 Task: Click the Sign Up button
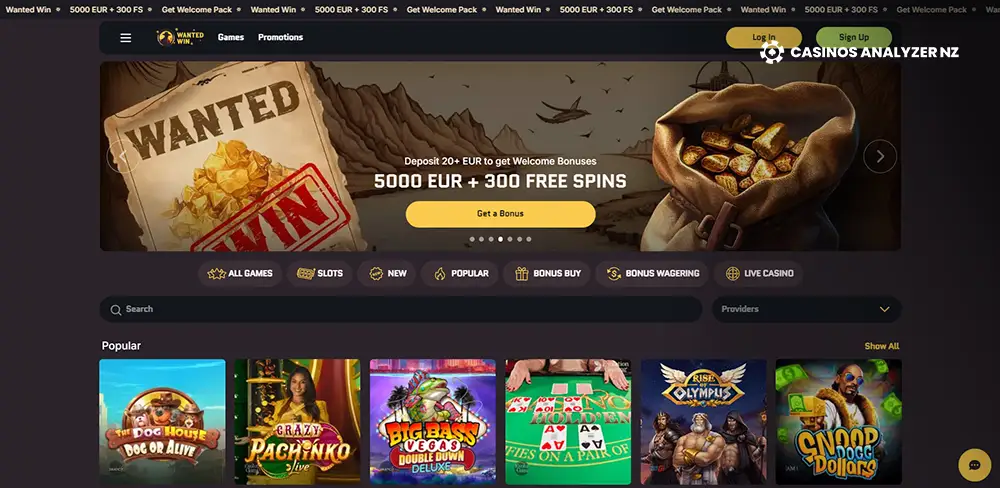[x=853, y=38]
